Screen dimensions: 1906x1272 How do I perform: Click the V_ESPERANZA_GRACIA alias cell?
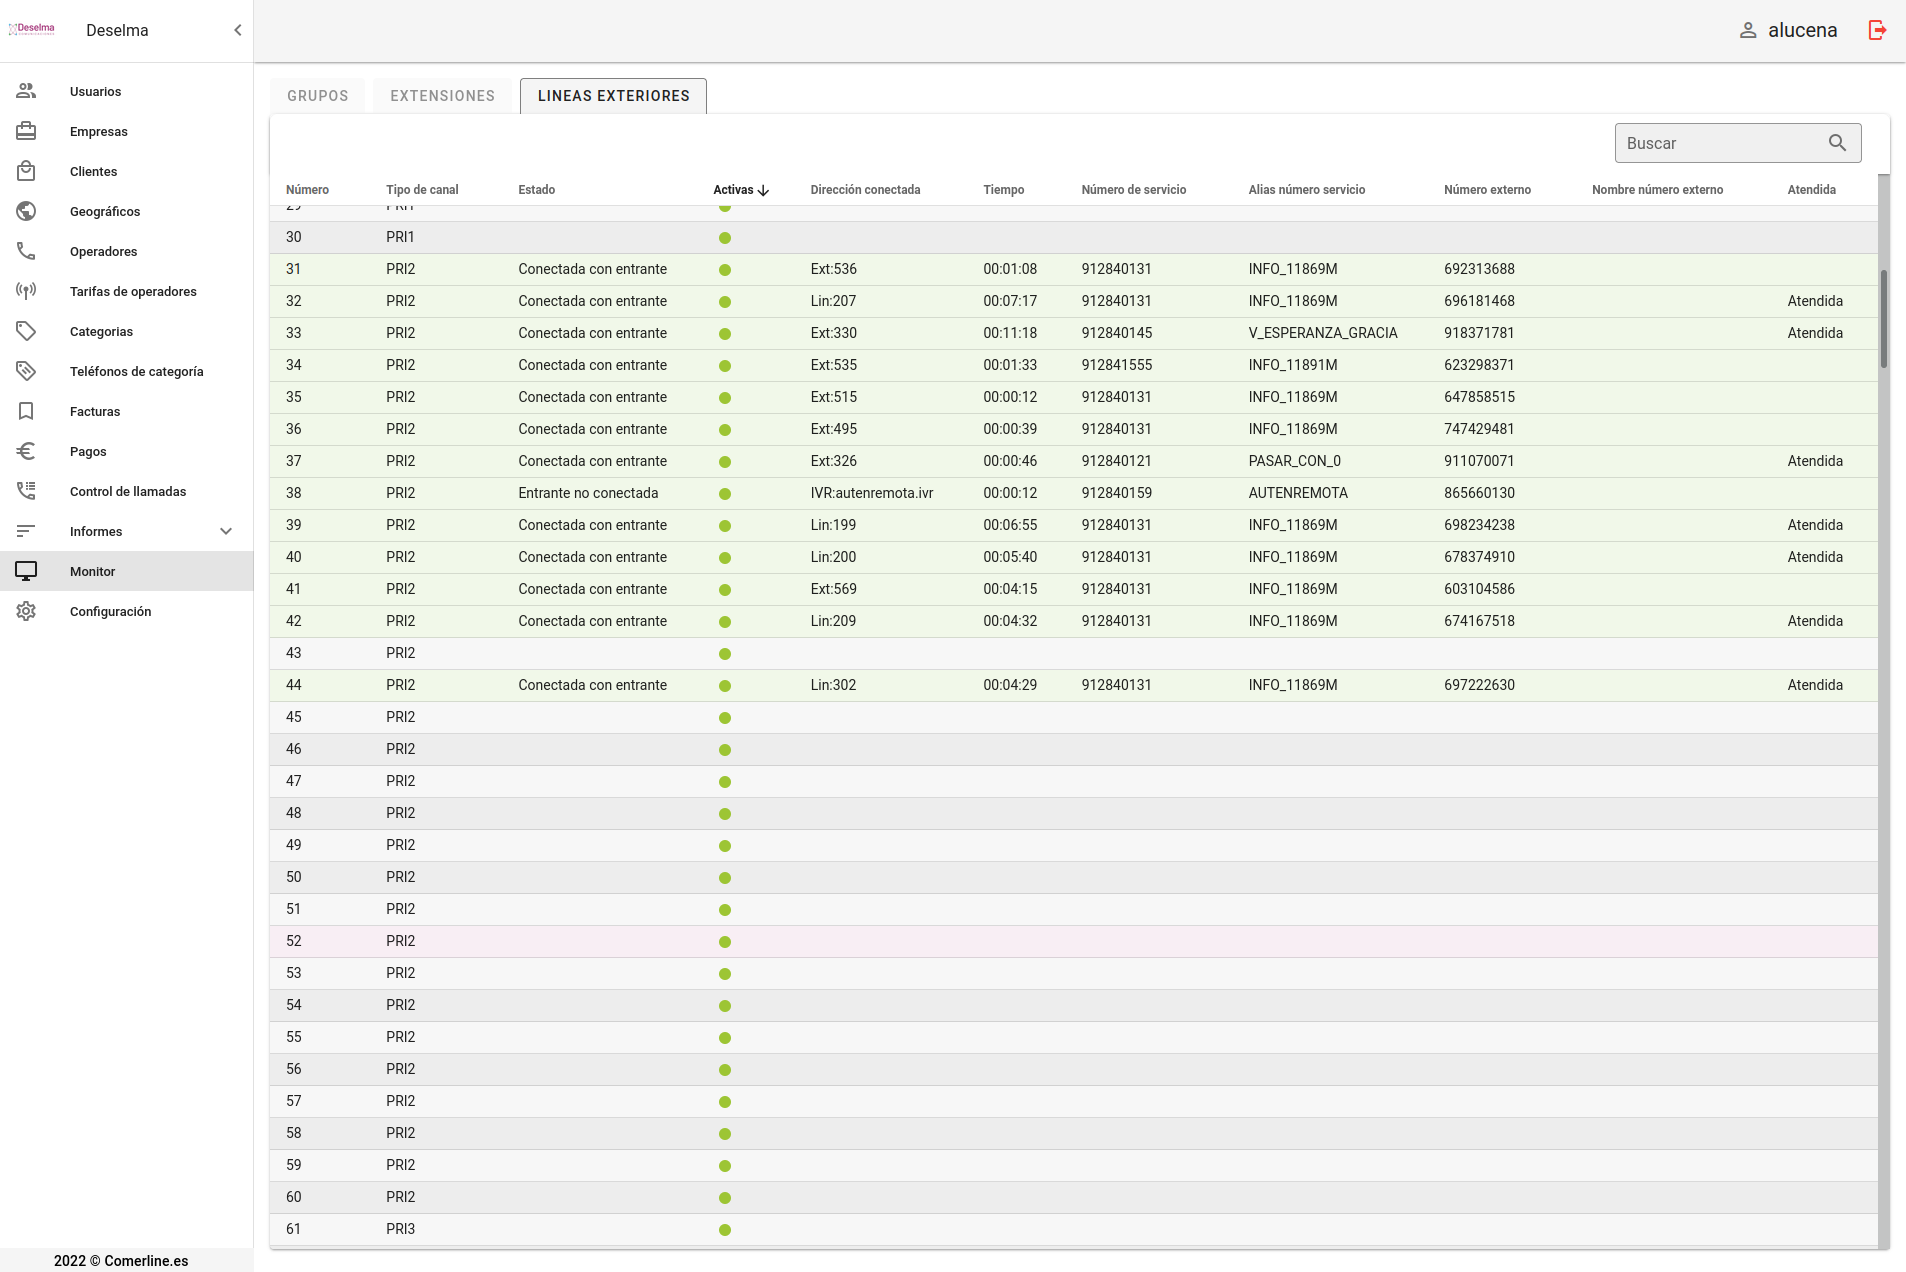click(x=1323, y=333)
